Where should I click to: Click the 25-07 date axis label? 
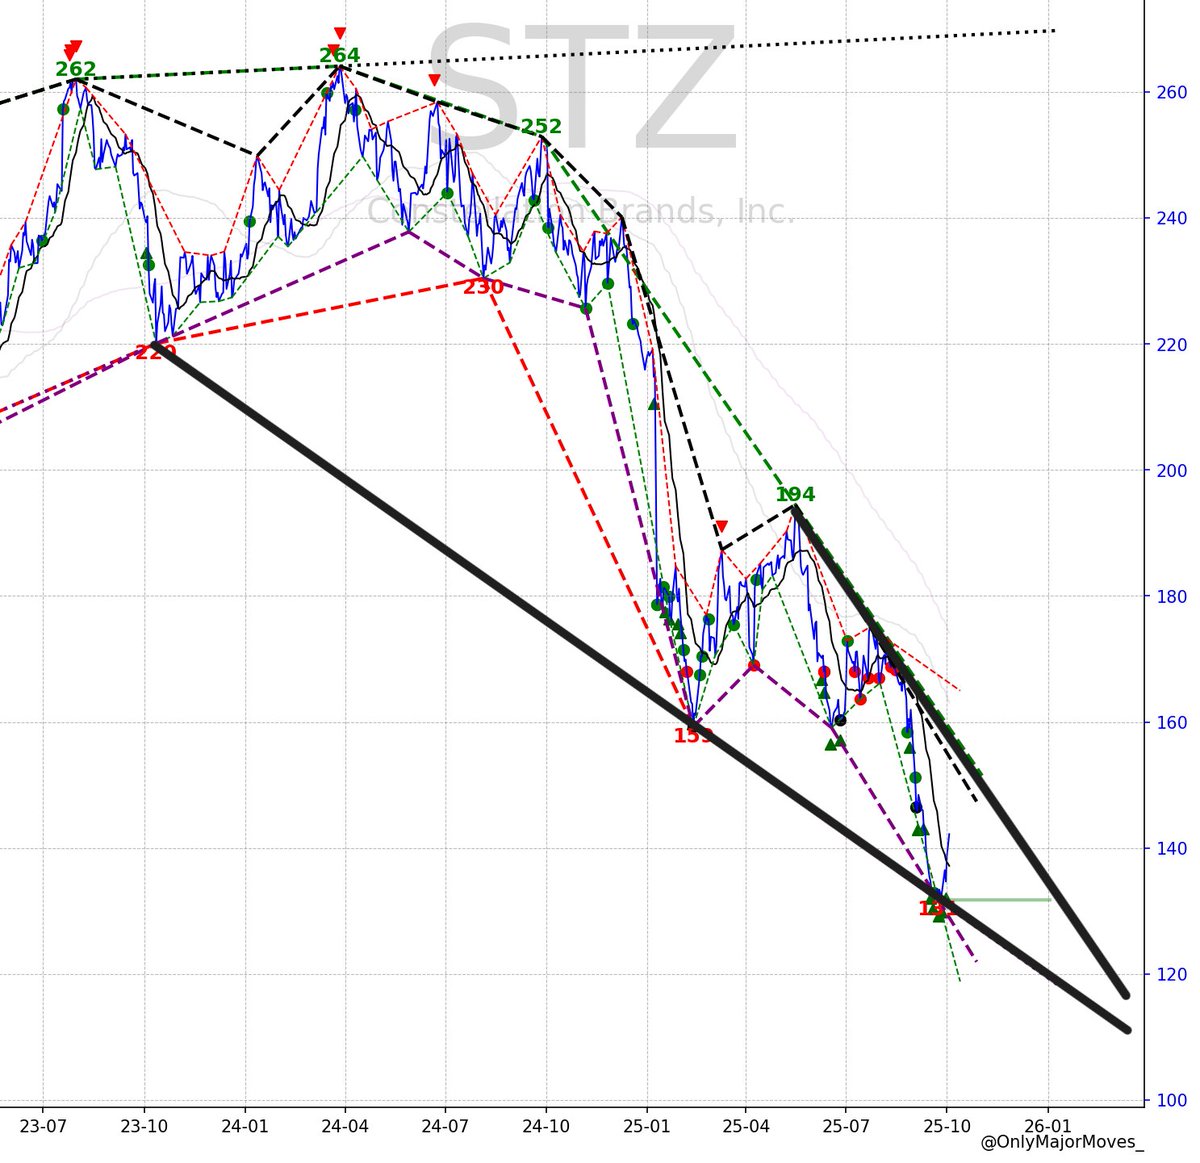tap(846, 1125)
